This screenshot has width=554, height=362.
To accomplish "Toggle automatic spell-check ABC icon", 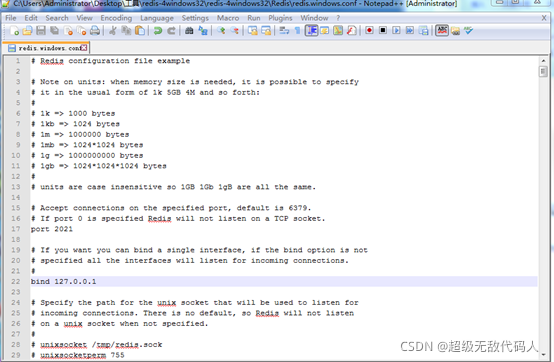I will click(442, 31).
